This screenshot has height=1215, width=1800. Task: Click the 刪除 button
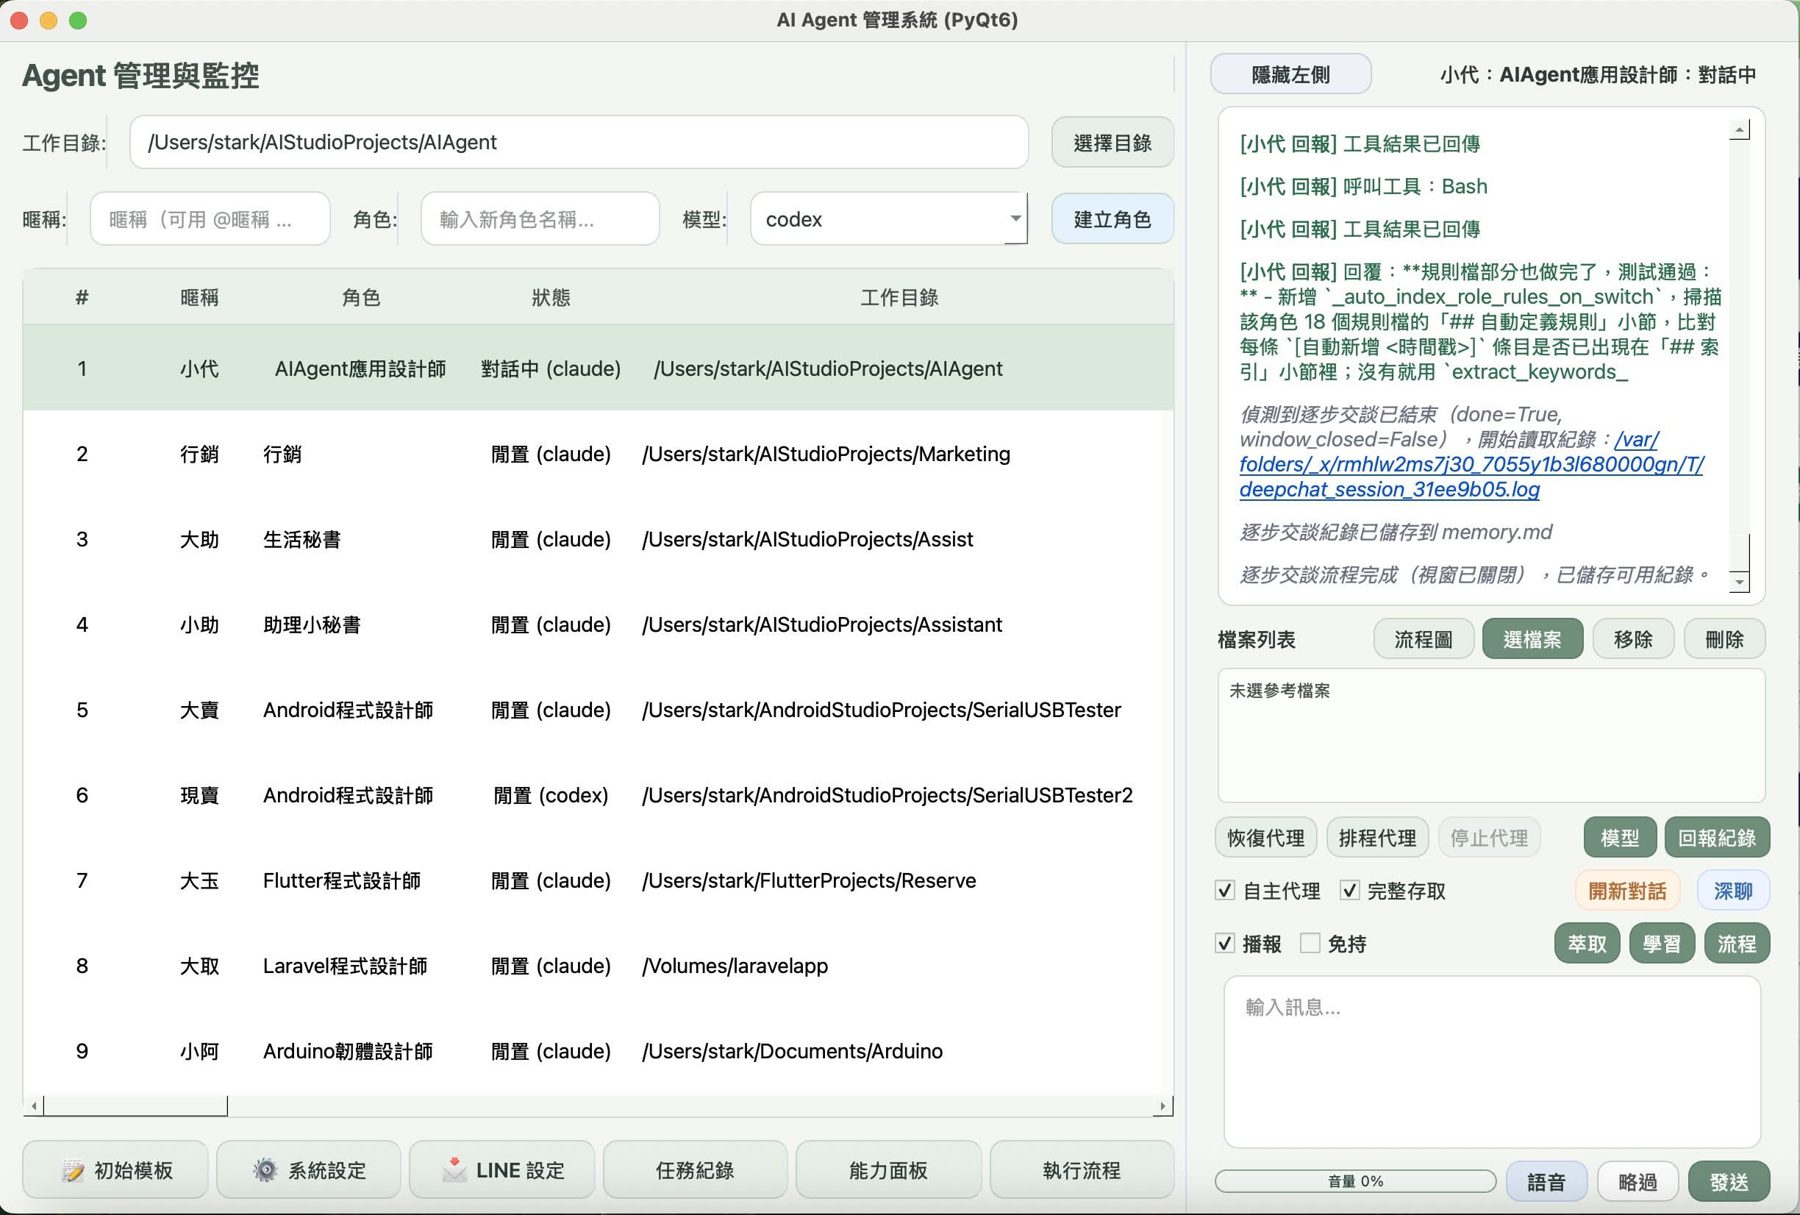coord(1724,639)
